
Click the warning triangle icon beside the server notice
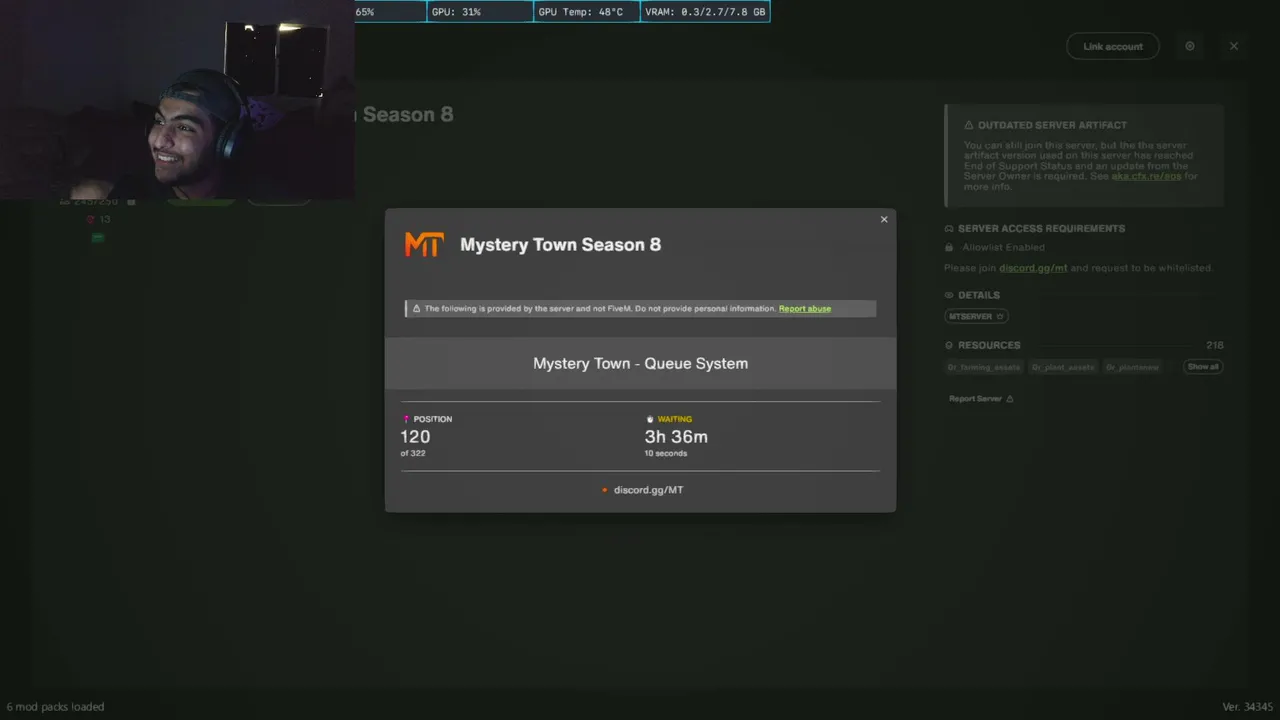[x=416, y=309]
